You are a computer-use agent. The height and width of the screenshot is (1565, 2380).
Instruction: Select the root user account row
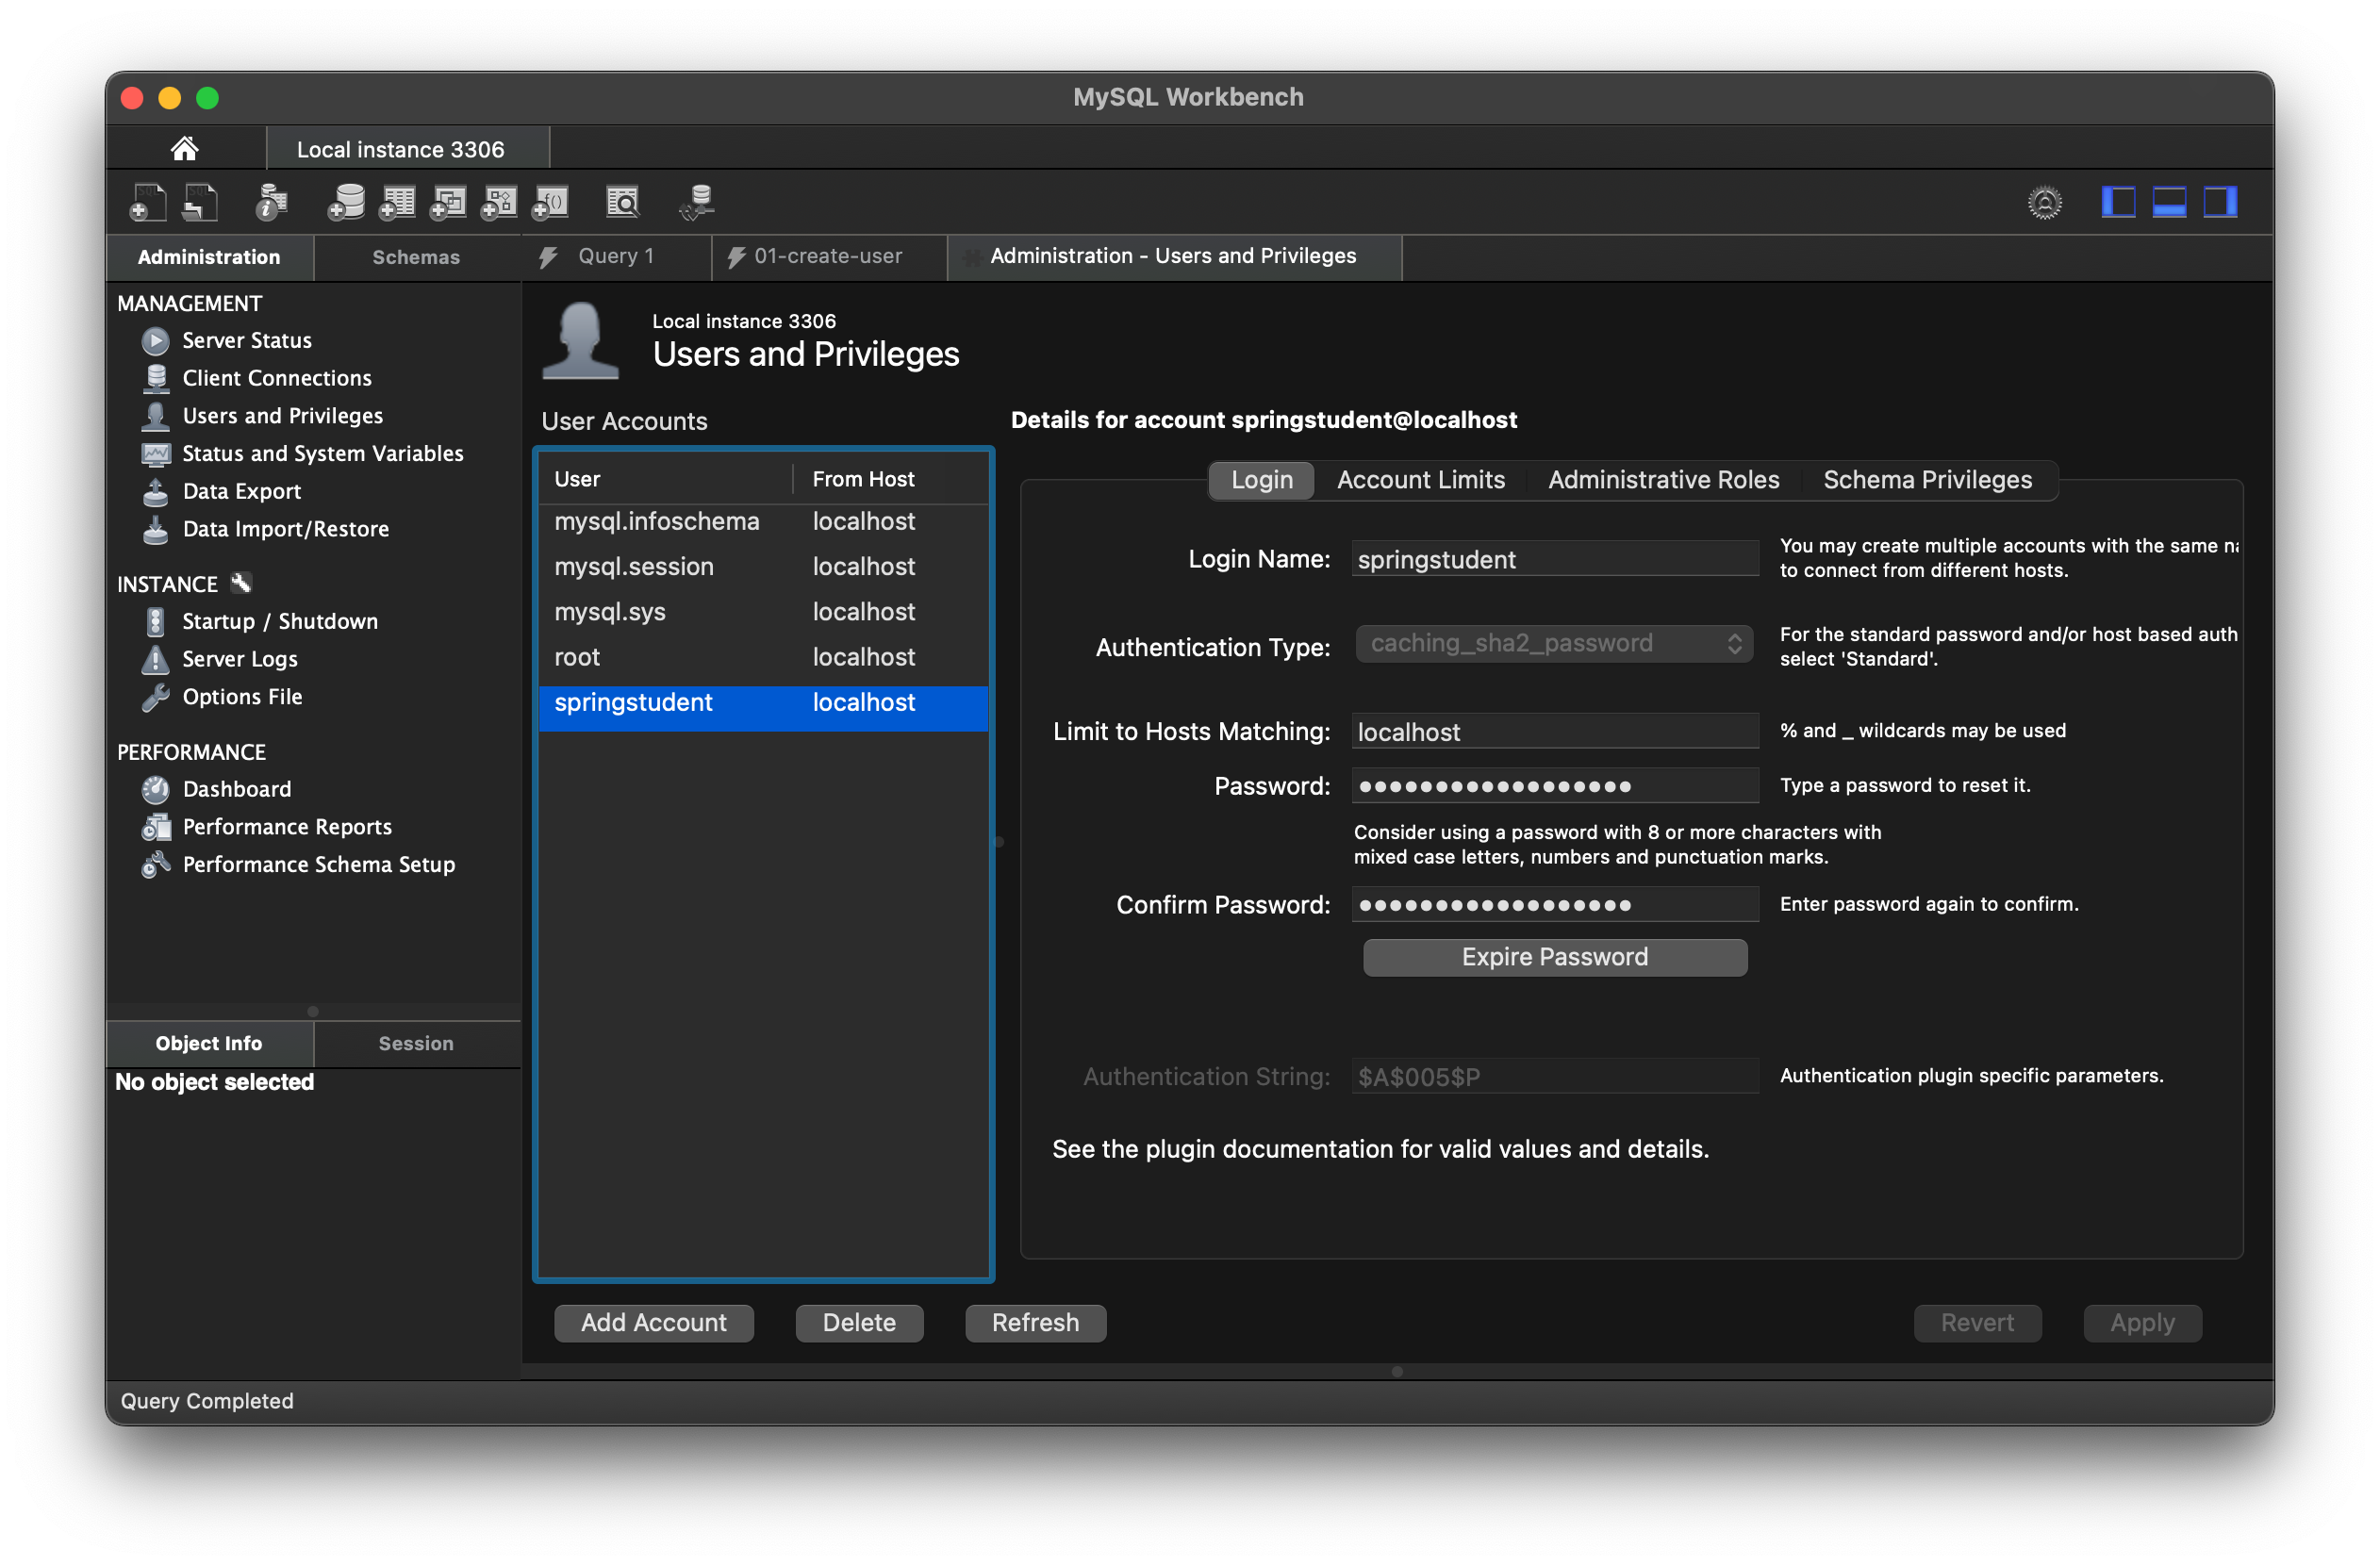tap(762, 657)
